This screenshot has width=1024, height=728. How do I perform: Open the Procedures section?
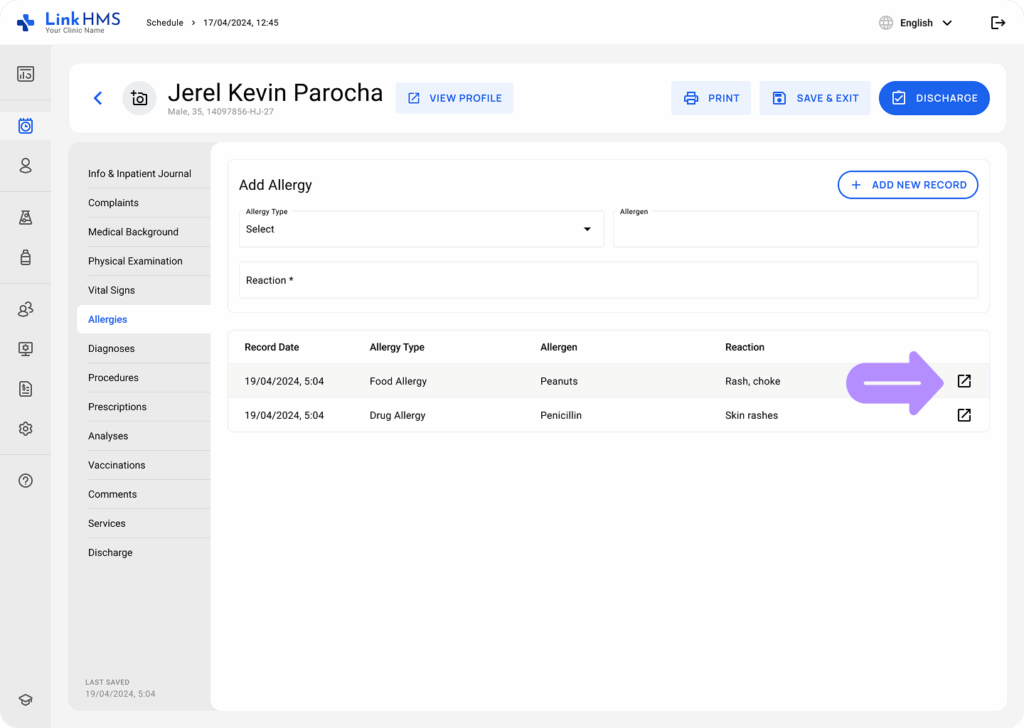(113, 377)
